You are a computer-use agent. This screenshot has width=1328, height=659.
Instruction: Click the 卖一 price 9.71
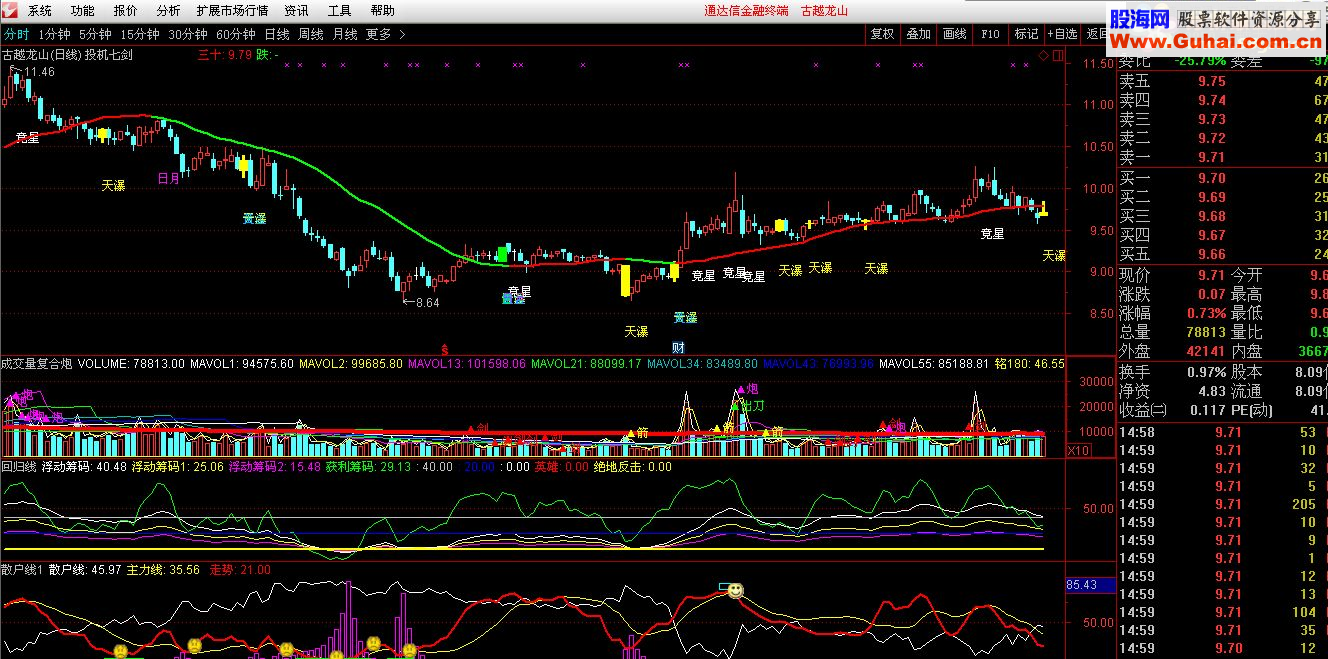point(1210,158)
